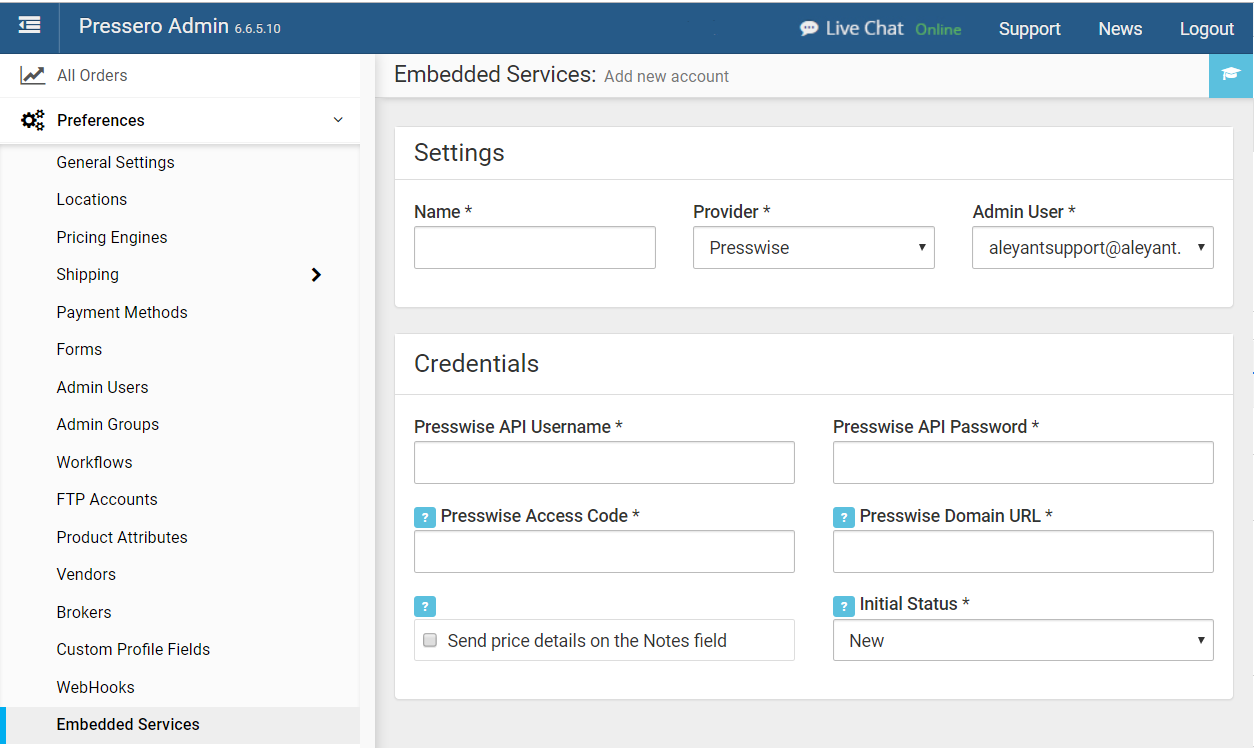This screenshot has width=1254, height=748.
Task: Click help icon beside Presswise Domain URL
Action: 844,517
